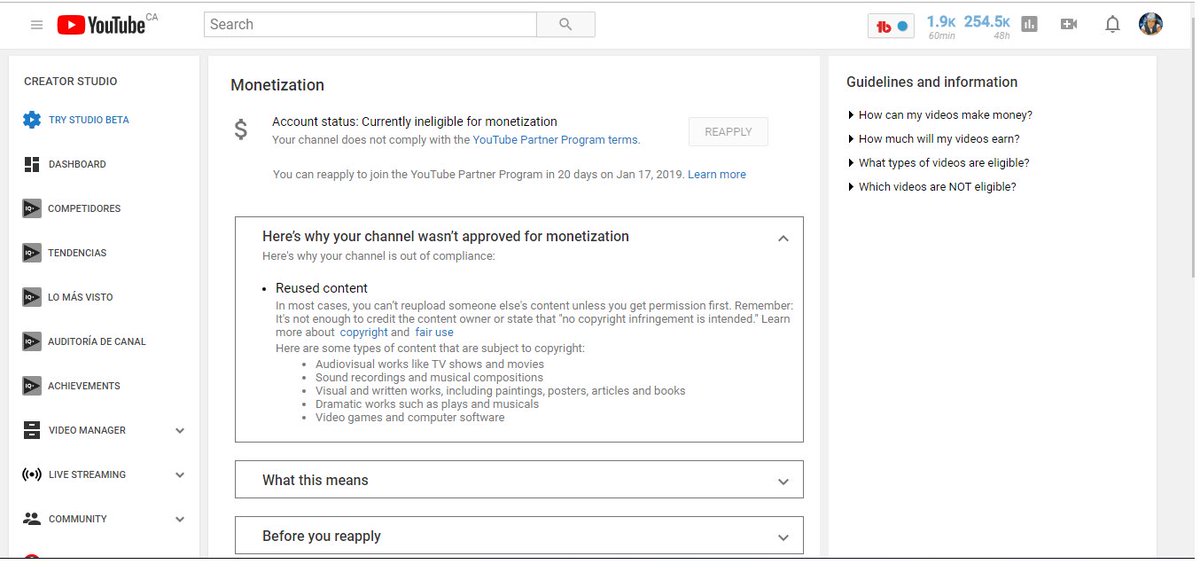The width and height of the screenshot is (1200, 572).
Task: Click the YouTube logo
Action: coord(102,25)
